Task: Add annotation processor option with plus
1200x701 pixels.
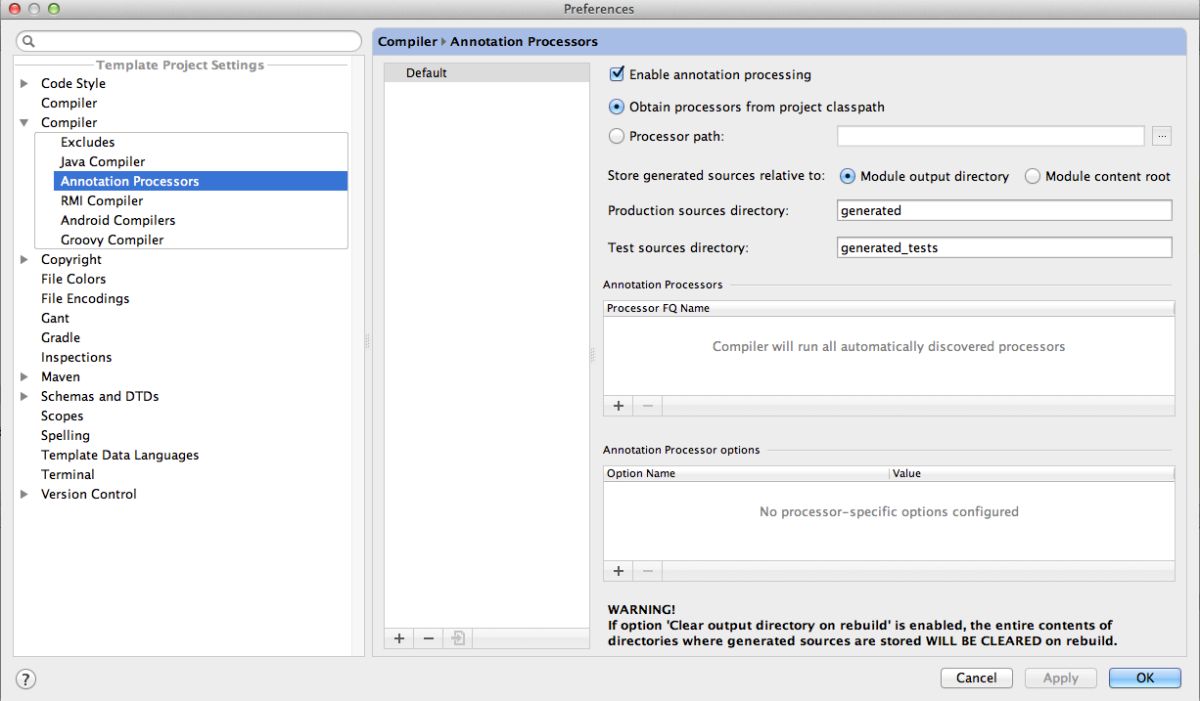Action: pos(618,571)
